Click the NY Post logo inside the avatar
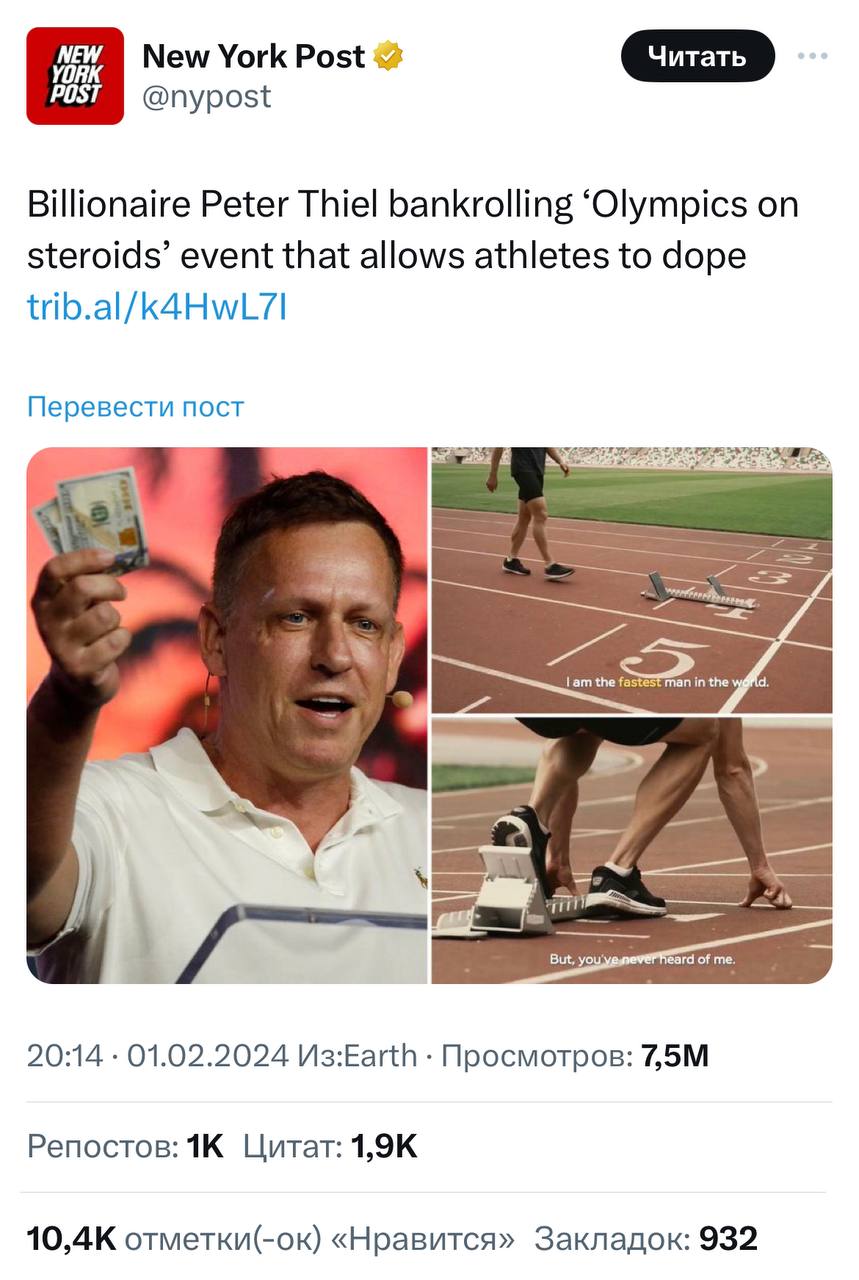 point(74,74)
